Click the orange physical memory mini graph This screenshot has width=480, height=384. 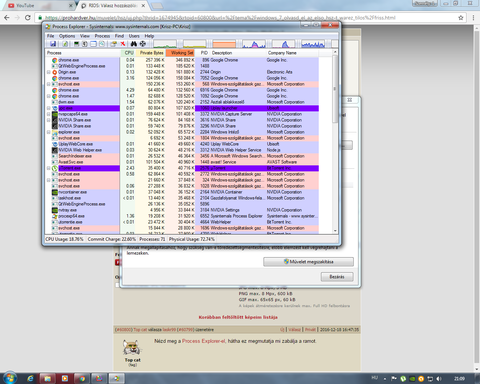(224, 44)
